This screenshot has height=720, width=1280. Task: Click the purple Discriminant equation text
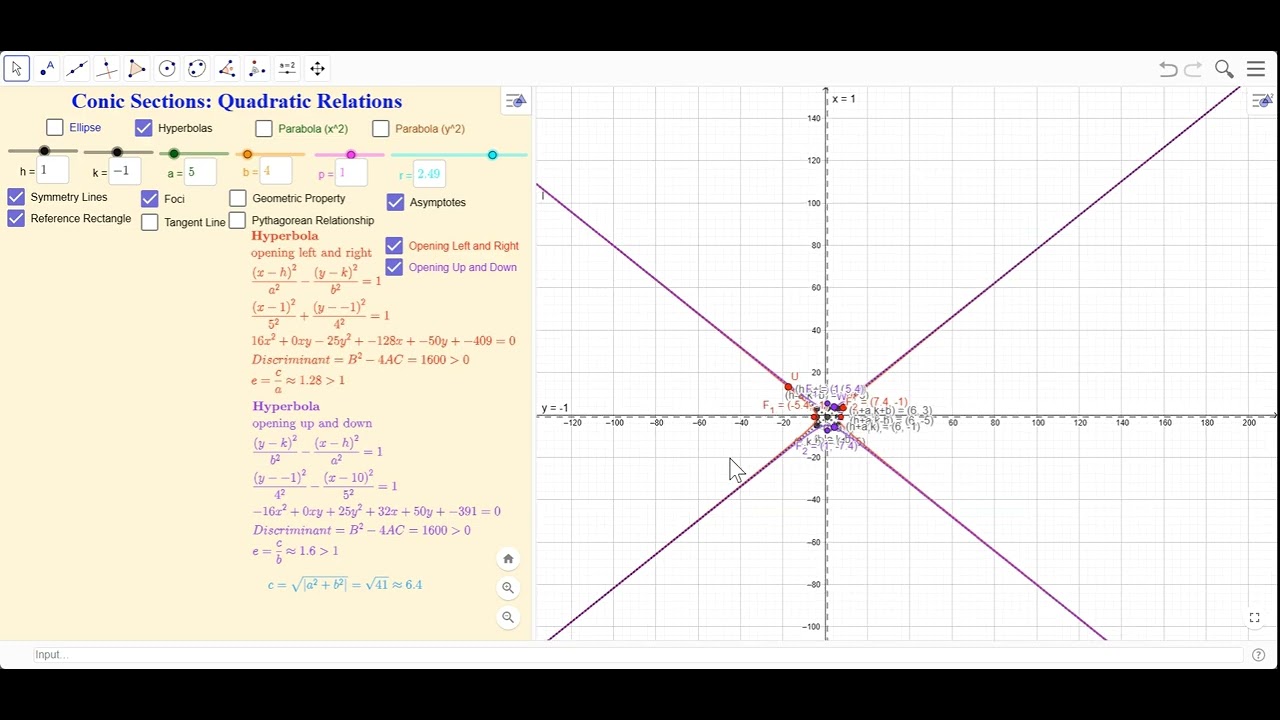361,530
